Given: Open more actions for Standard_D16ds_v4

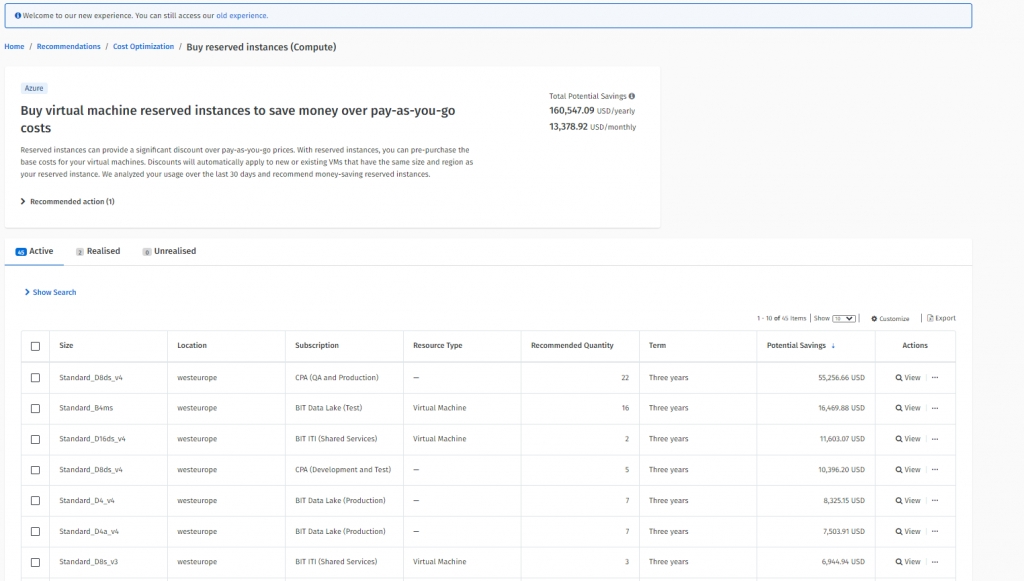Looking at the screenshot, I should point(935,439).
